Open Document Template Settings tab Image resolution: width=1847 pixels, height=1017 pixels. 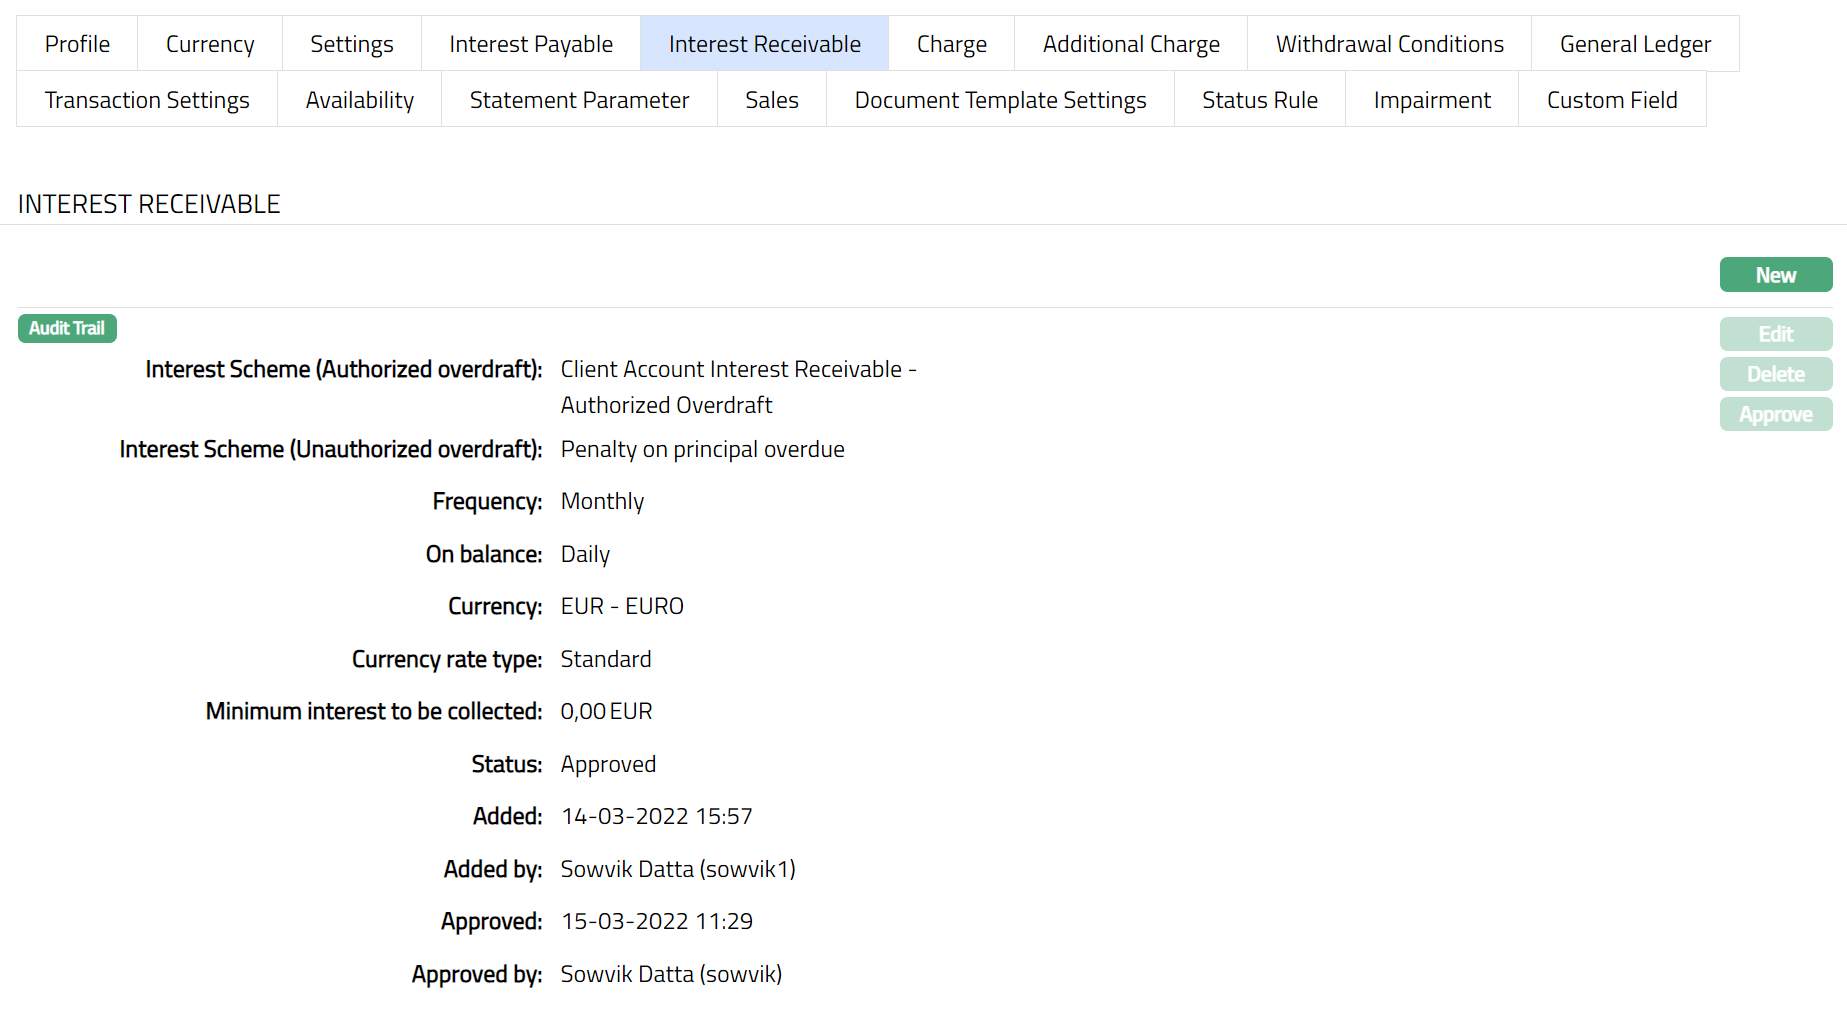pos(1000,100)
